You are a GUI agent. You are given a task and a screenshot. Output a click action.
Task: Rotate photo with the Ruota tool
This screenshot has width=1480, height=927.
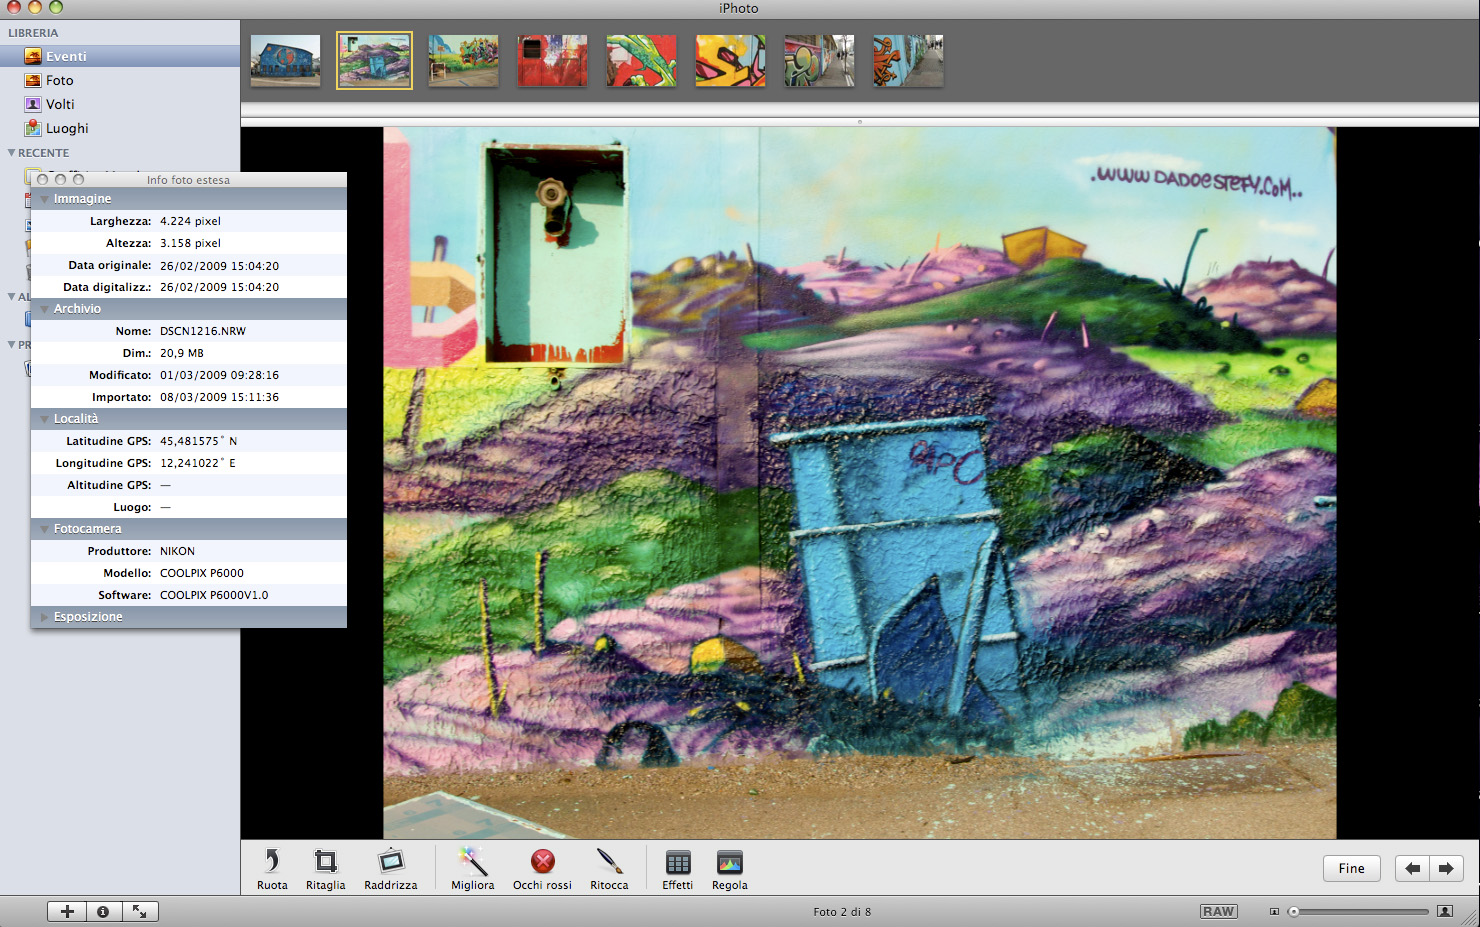(272, 868)
